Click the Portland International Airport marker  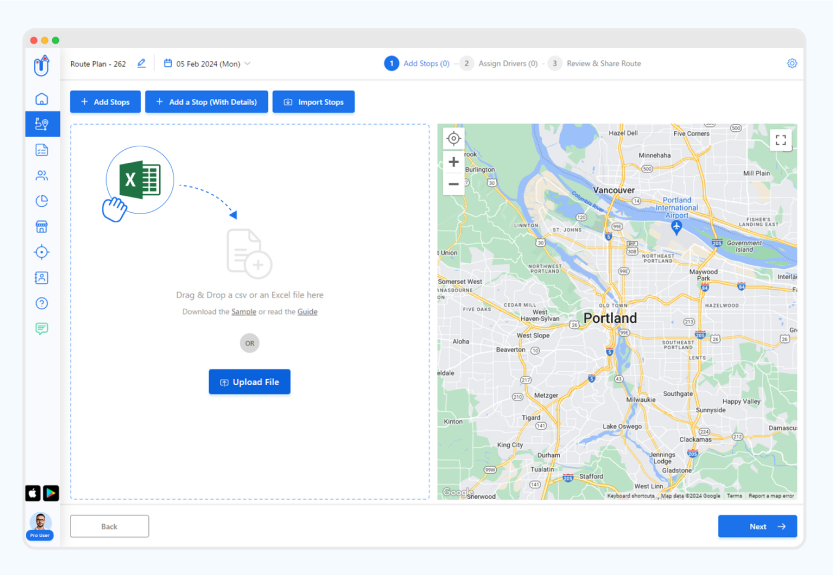tap(676, 228)
